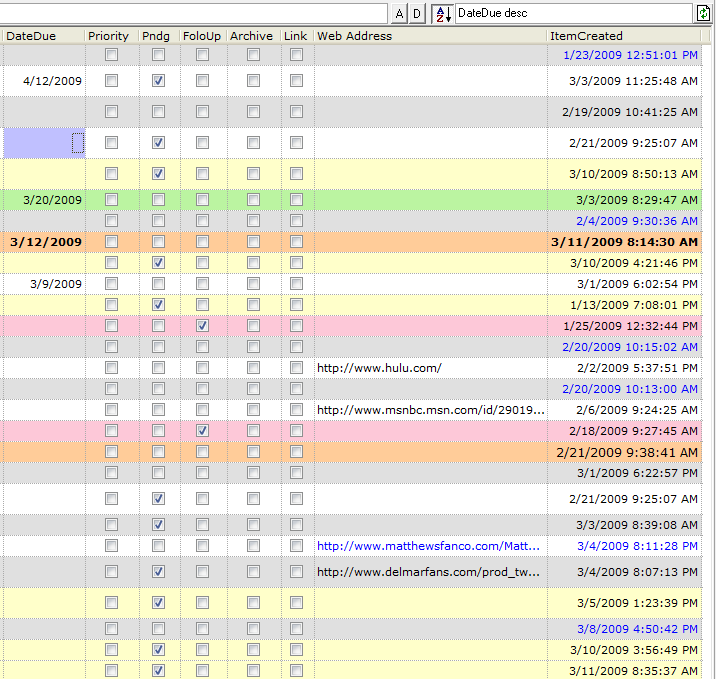This screenshot has height=679, width=716.
Task: Click '1/23/2009 12:51:01 PM' created date
Action: [x=630, y=55]
